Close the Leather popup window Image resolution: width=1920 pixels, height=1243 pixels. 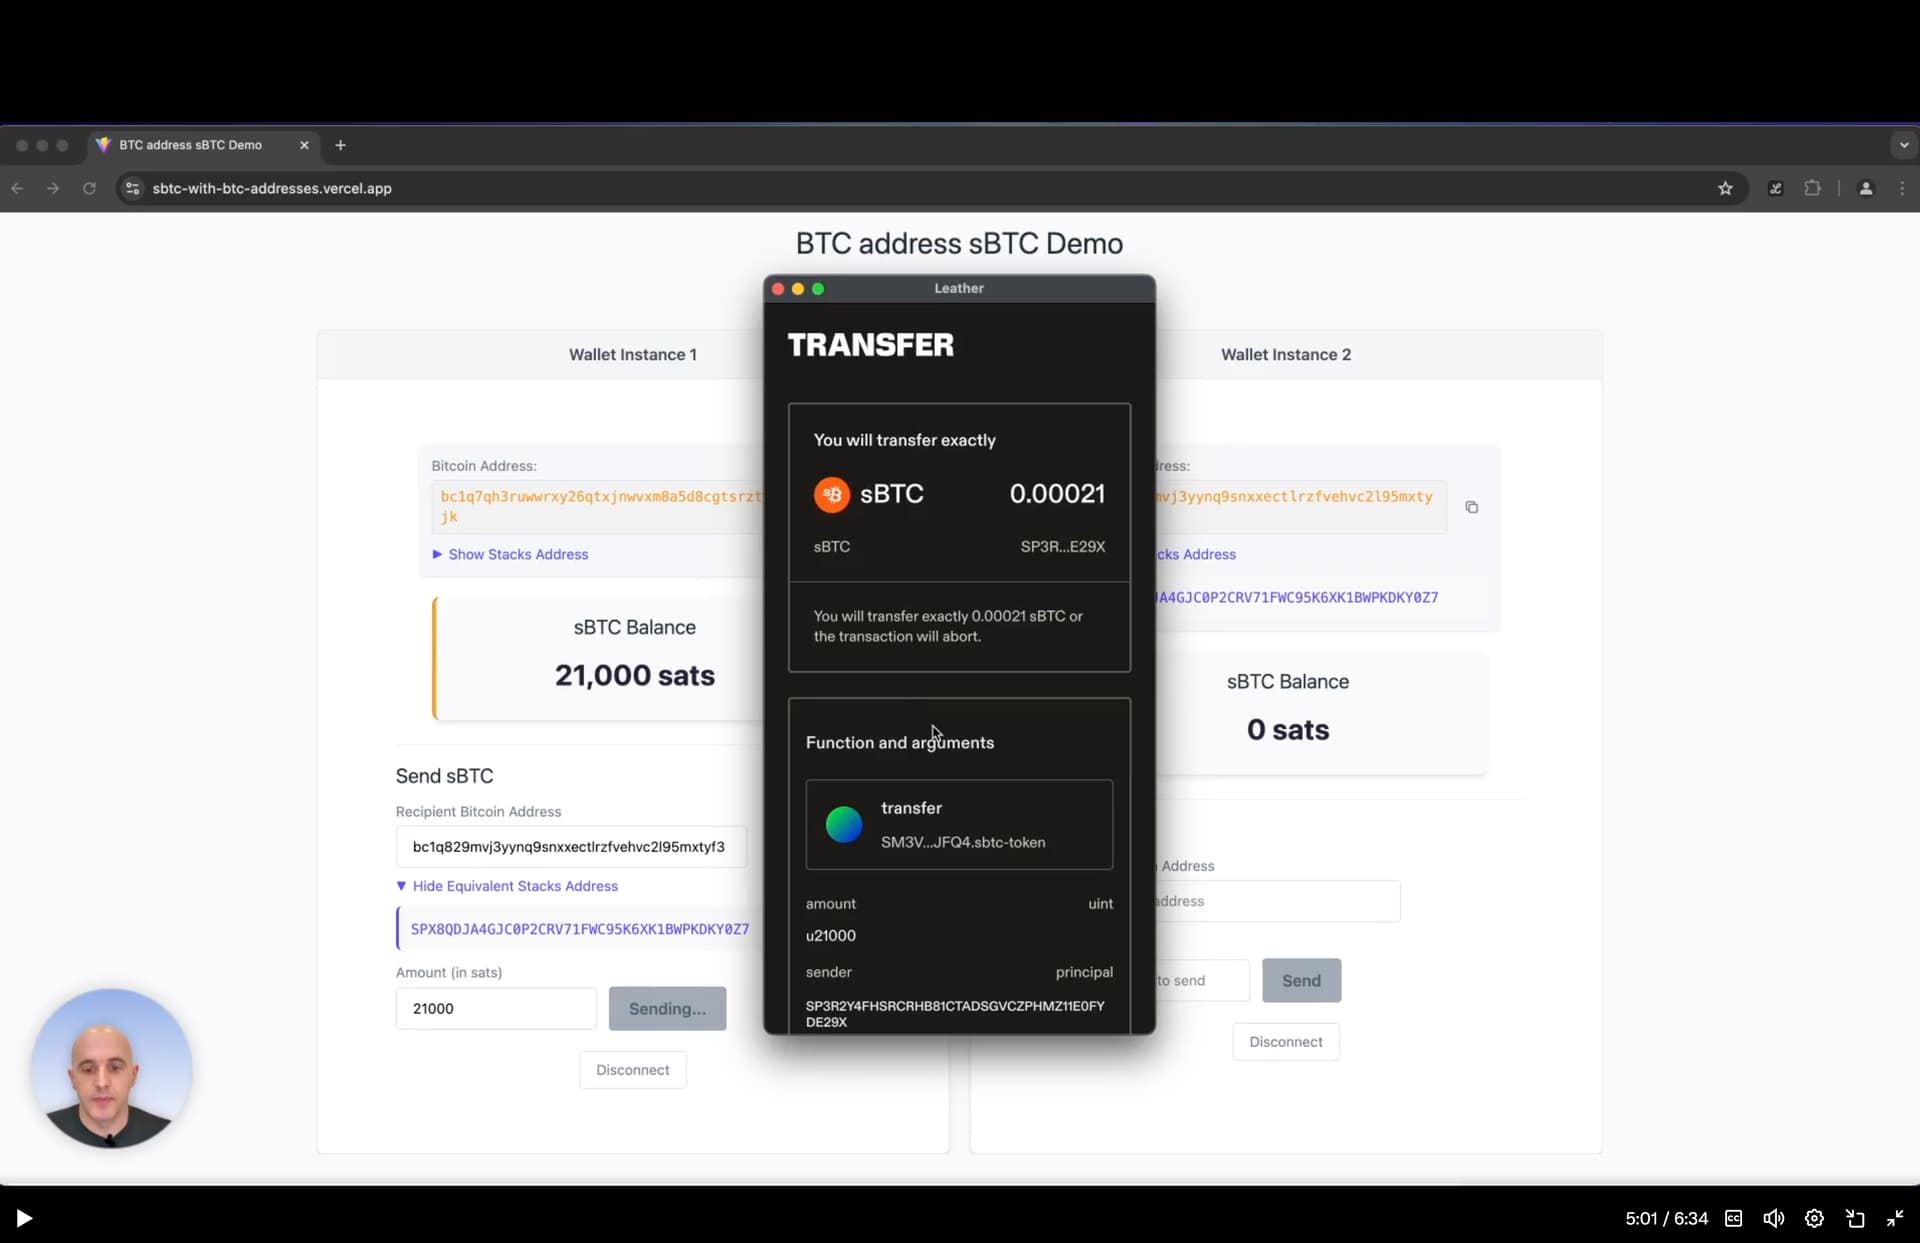tap(778, 289)
